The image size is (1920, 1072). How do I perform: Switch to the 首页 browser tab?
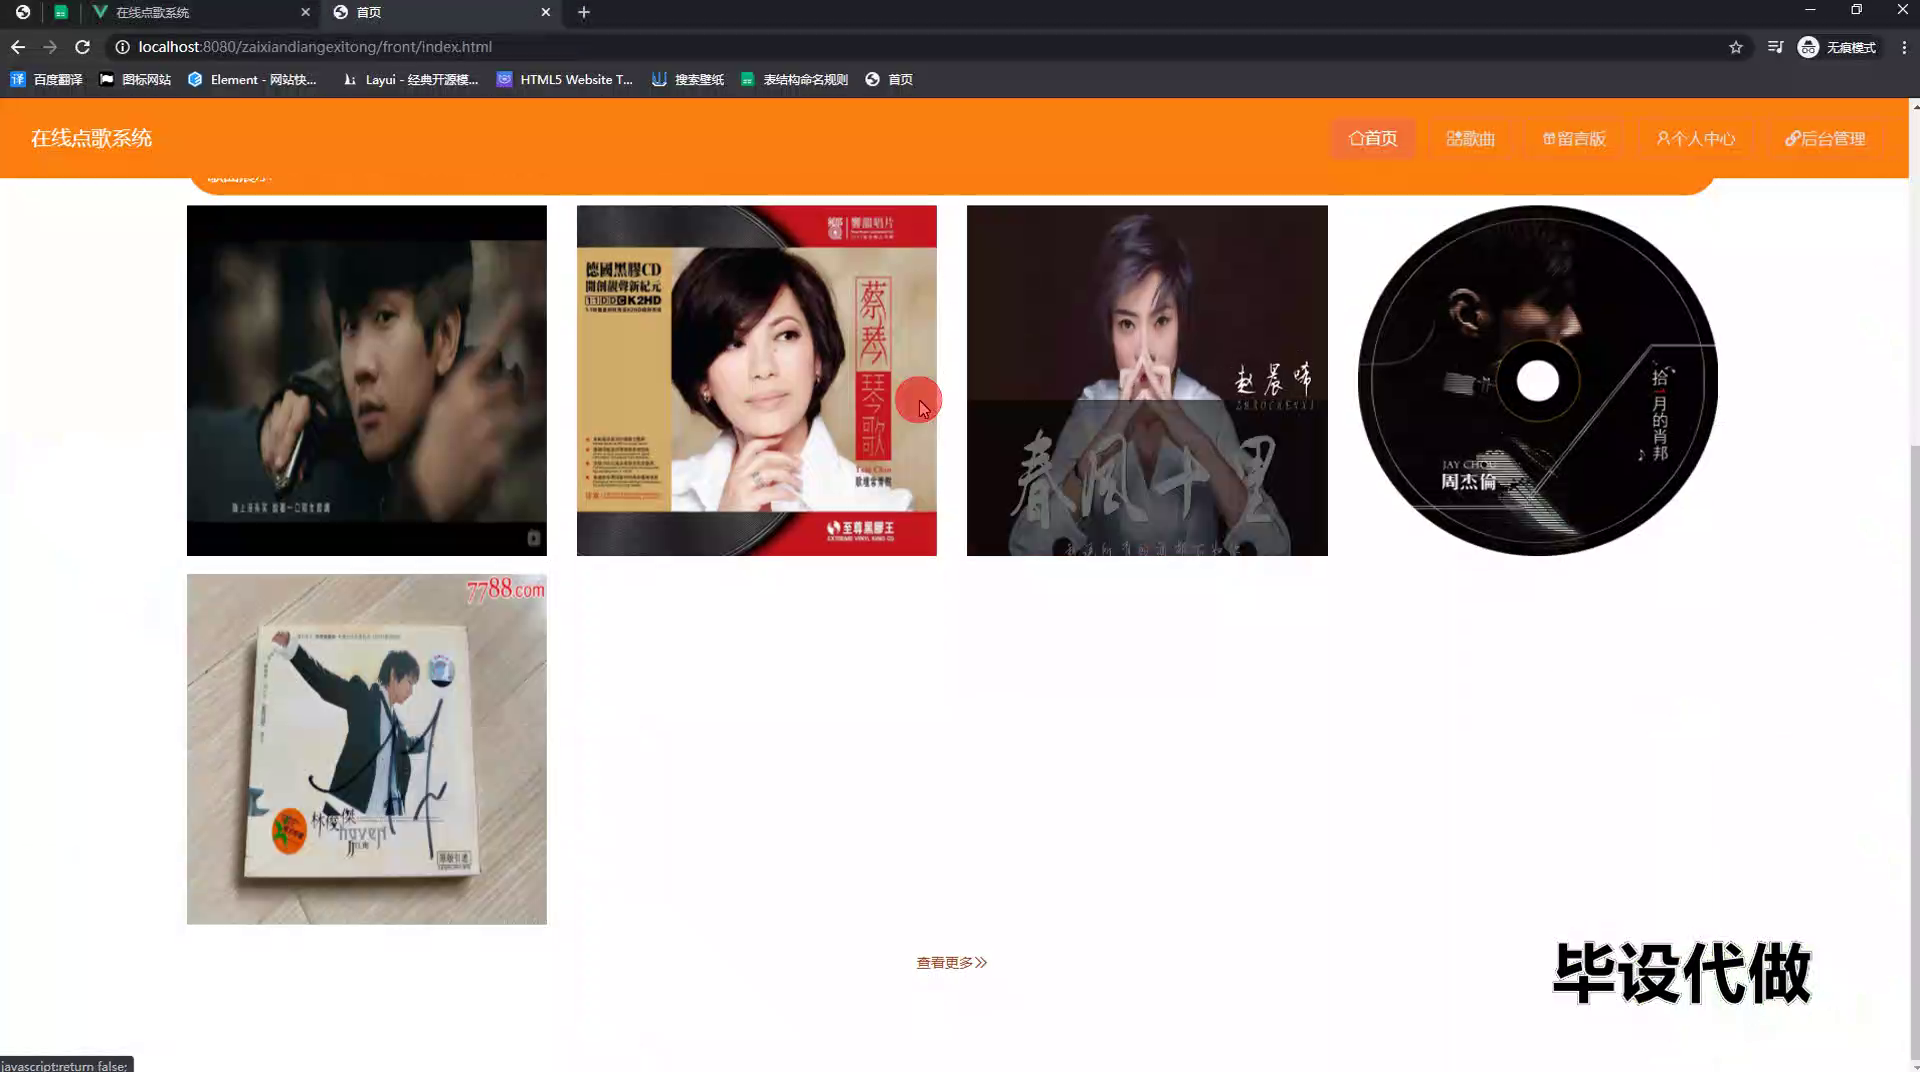(x=440, y=12)
